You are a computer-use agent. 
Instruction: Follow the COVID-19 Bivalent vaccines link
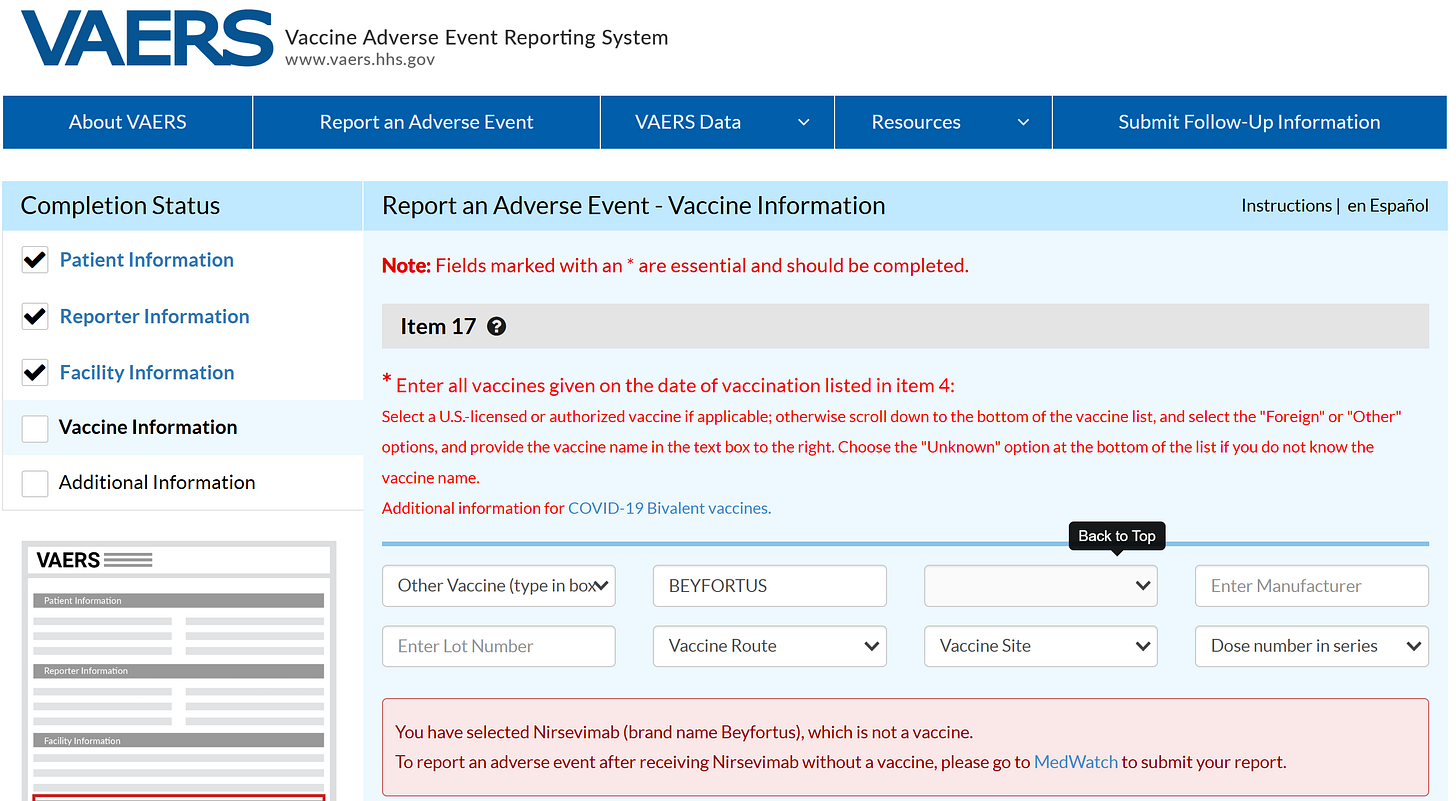pos(669,508)
